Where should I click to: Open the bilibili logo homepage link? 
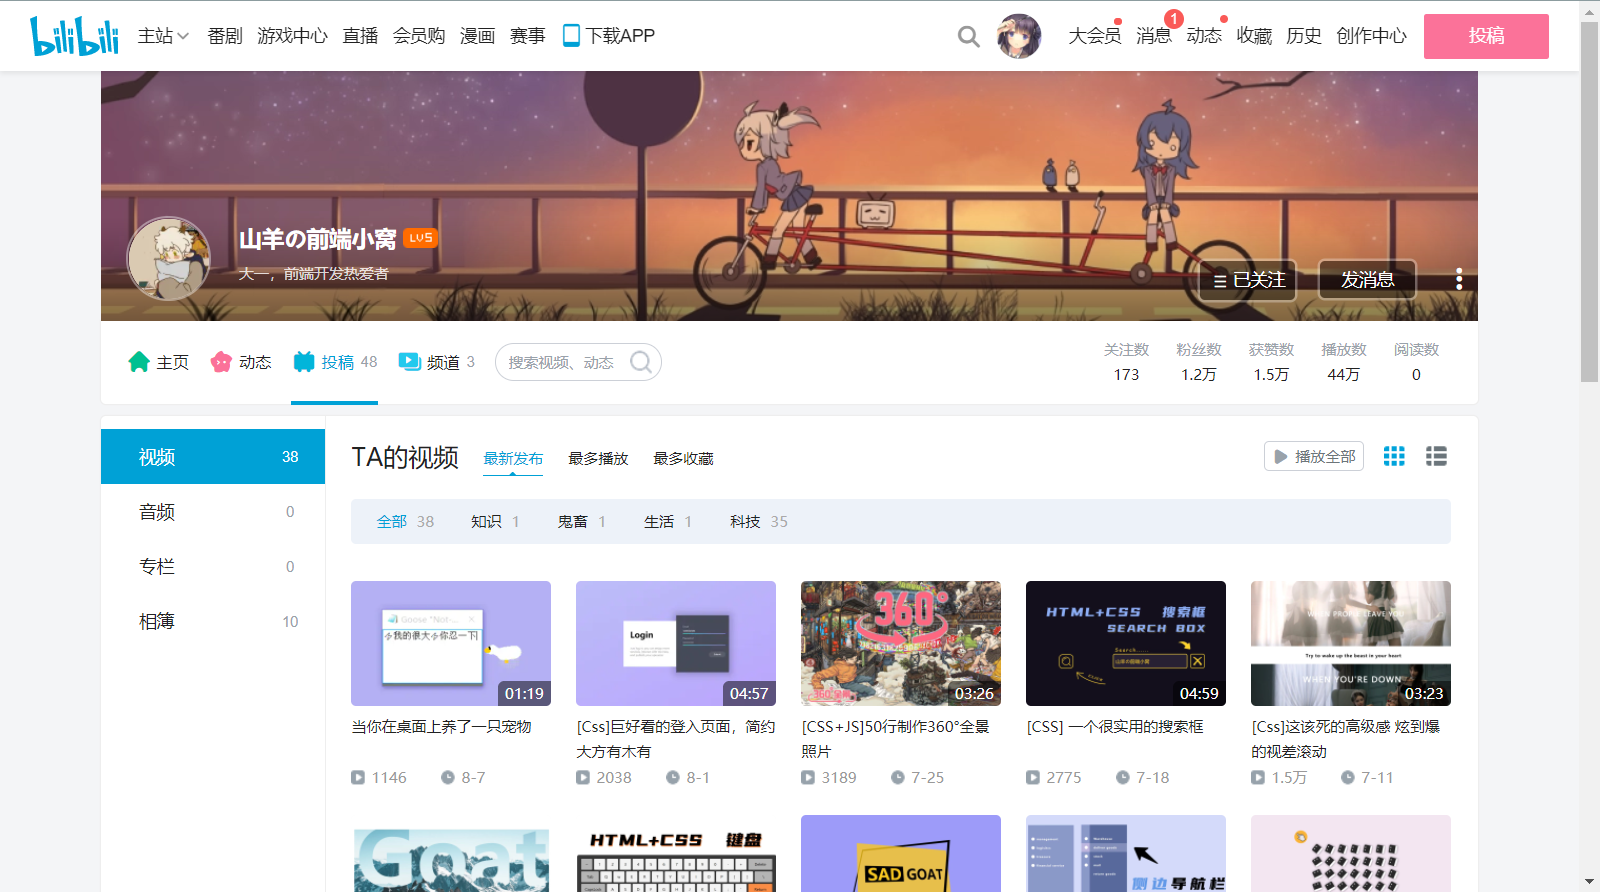(x=75, y=36)
